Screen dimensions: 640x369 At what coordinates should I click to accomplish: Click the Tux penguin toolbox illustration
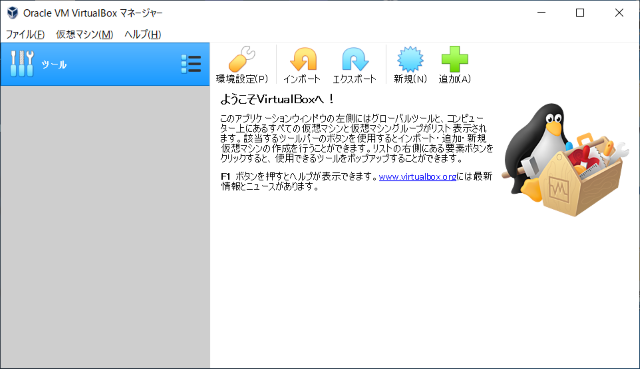coord(565,160)
